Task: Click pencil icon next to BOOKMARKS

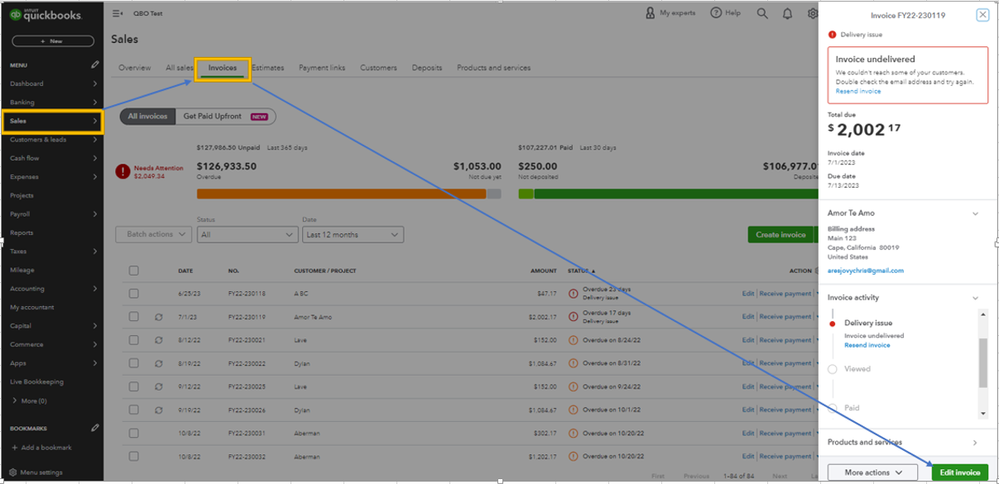Action: tap(95, 428)
